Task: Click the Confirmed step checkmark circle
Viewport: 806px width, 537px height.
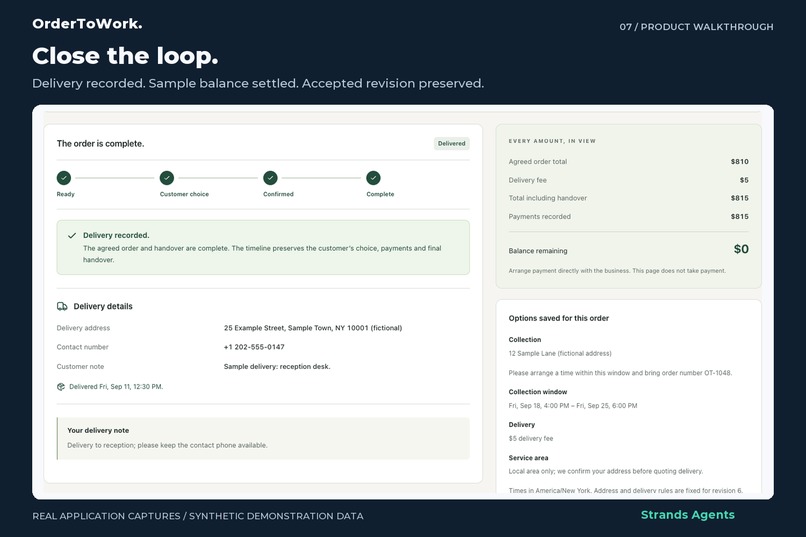Action: coord(270,178)
